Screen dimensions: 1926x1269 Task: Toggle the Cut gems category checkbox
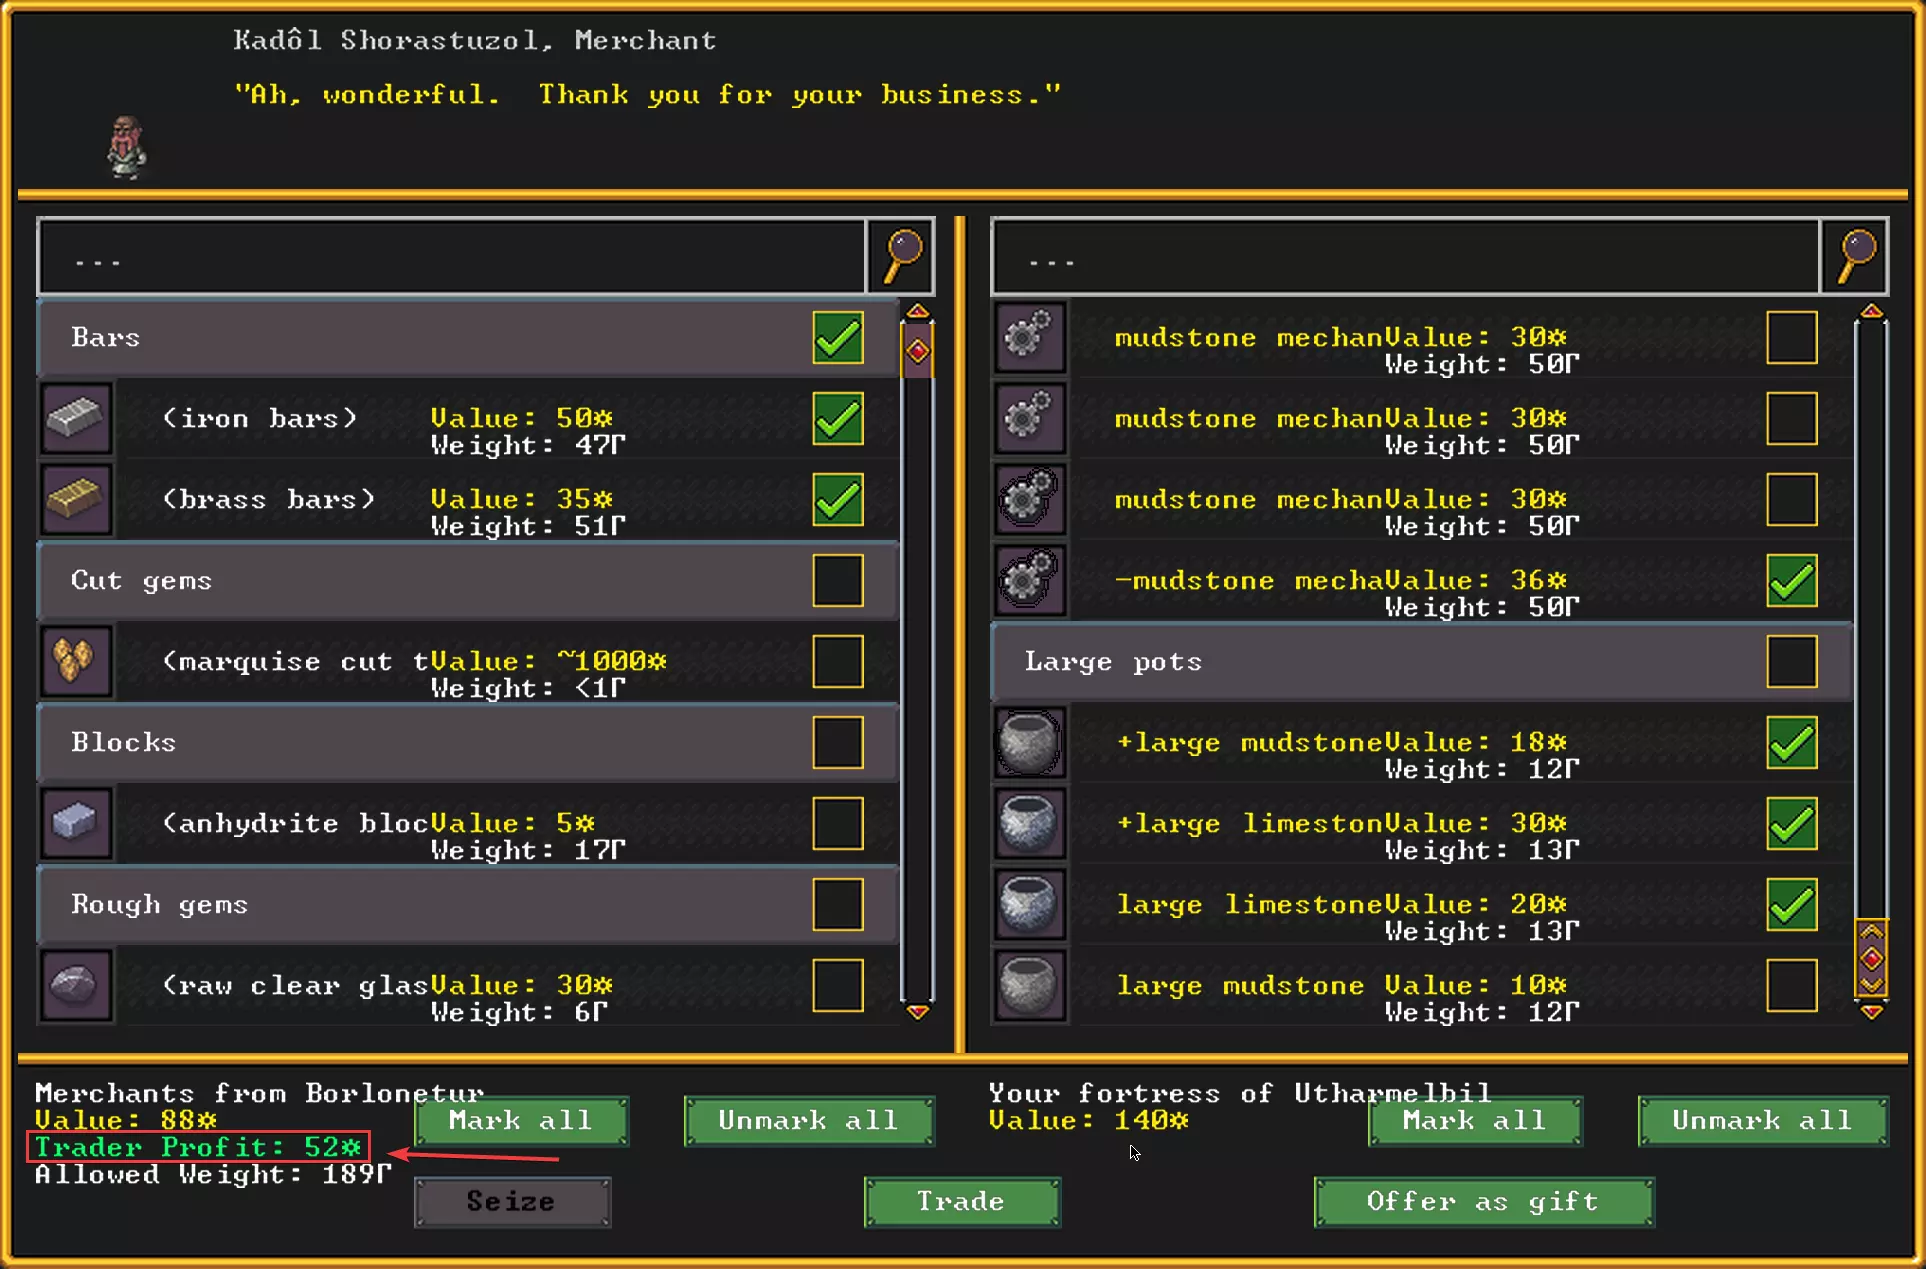tap(837, 580)
